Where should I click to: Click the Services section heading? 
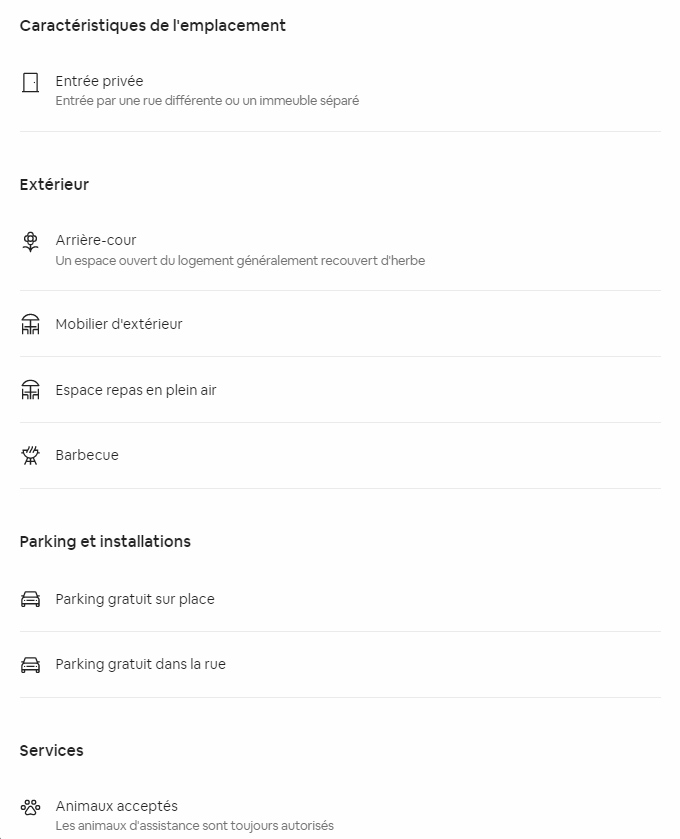point(52,750)
